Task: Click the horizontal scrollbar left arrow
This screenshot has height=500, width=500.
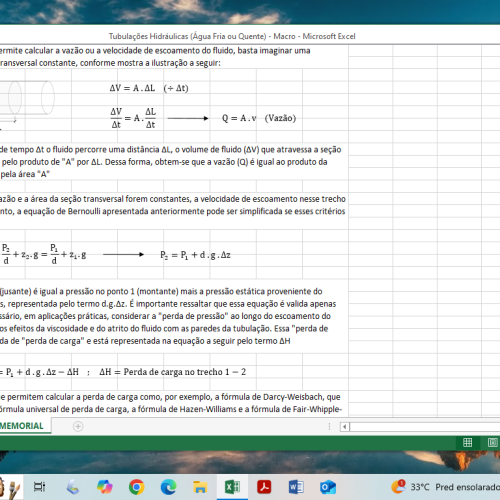Action: tap(345, 426)
